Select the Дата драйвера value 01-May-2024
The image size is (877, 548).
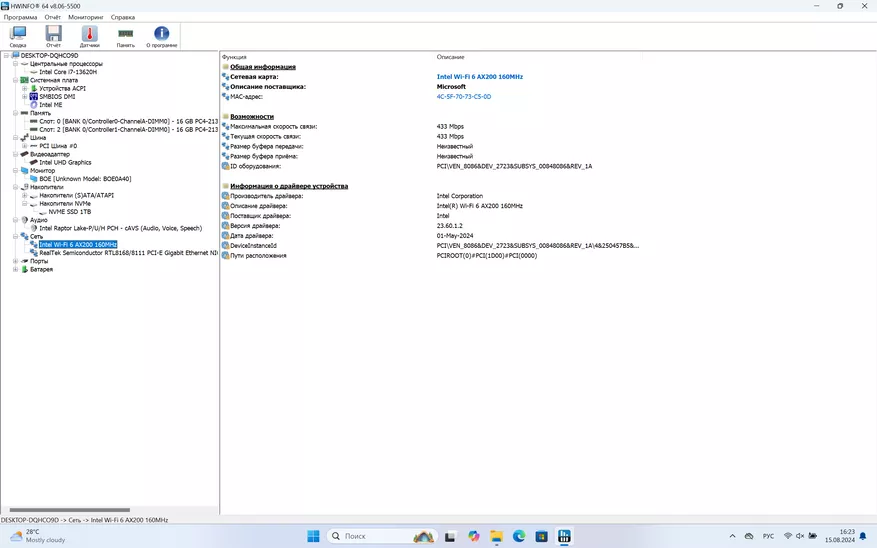tap(455, 236)
